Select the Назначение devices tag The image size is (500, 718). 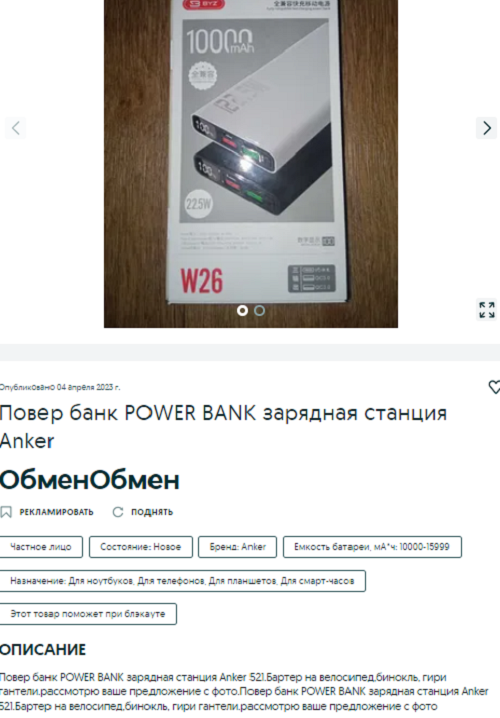[x=182, y=581]
